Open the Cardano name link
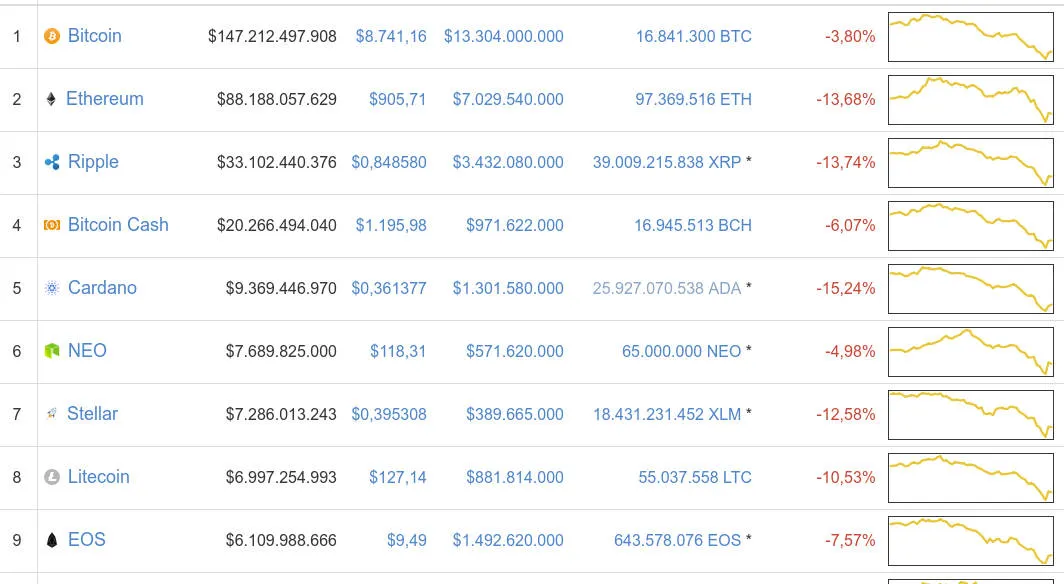 point(102,288)
